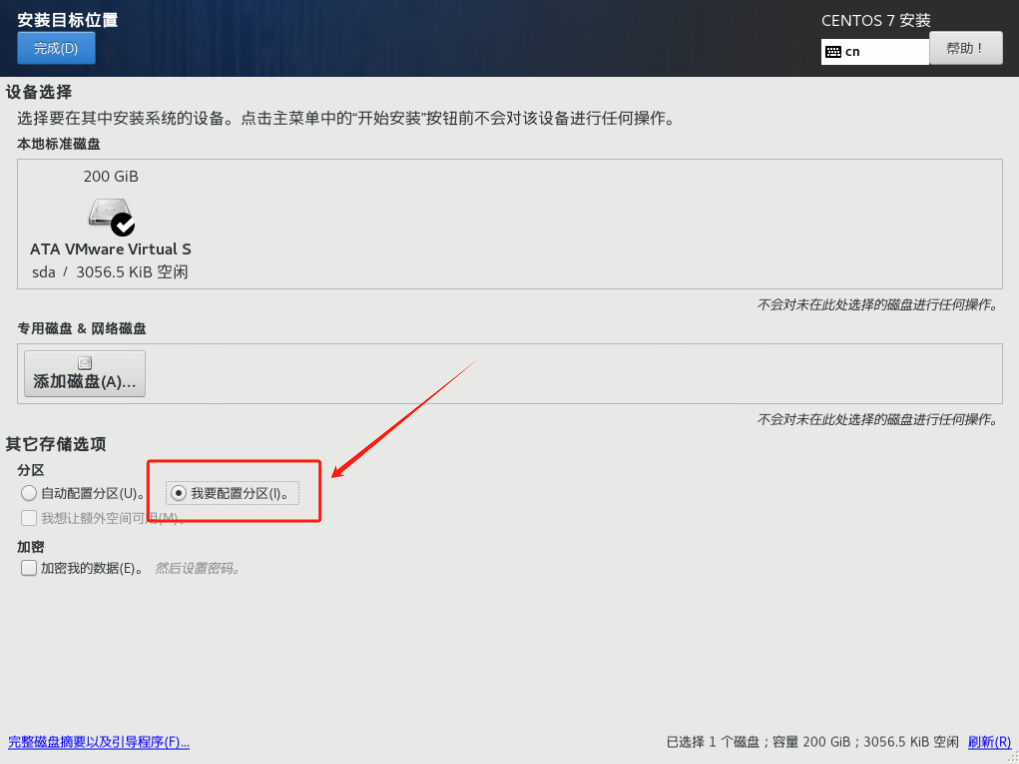Click the small disk icon above 添加磁盘
This screenshot has height=764, width=1019.
85,364
